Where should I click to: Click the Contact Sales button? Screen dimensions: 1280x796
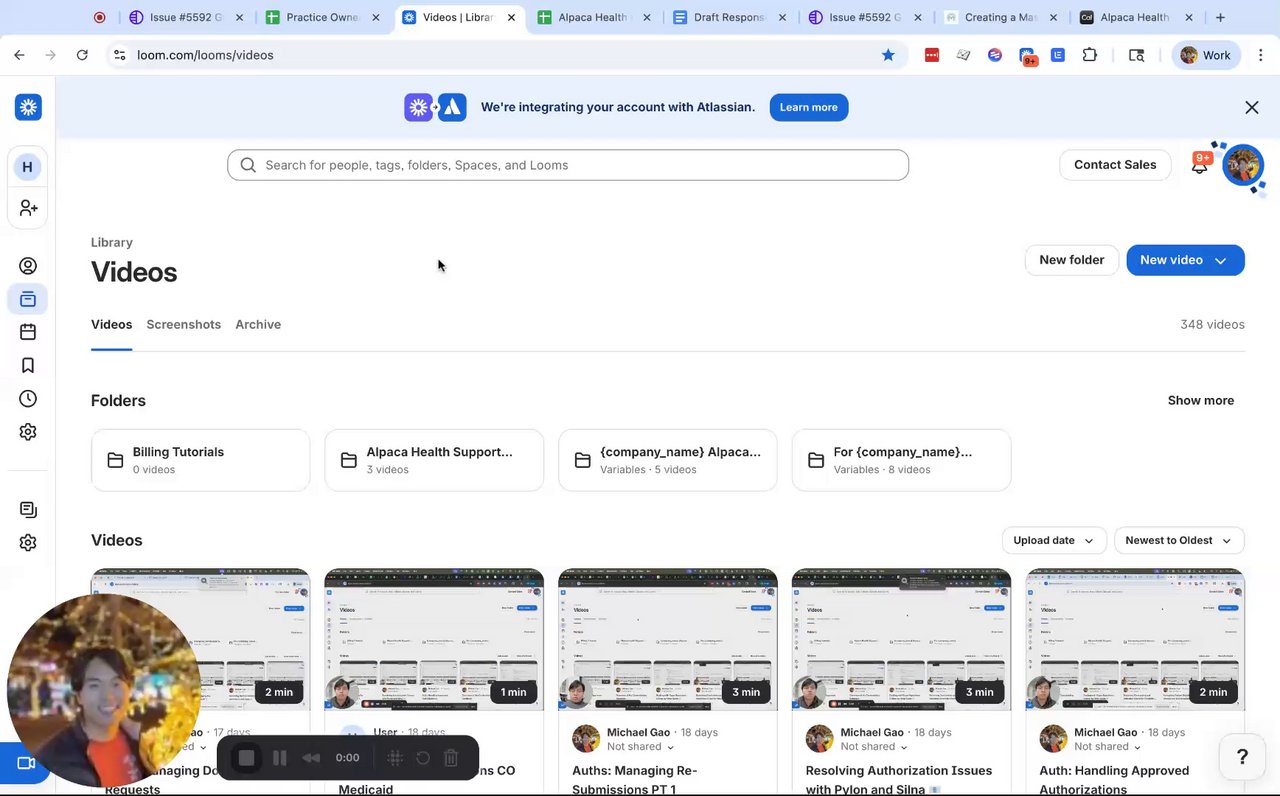pyautogui.click(x=1115, y=165)
